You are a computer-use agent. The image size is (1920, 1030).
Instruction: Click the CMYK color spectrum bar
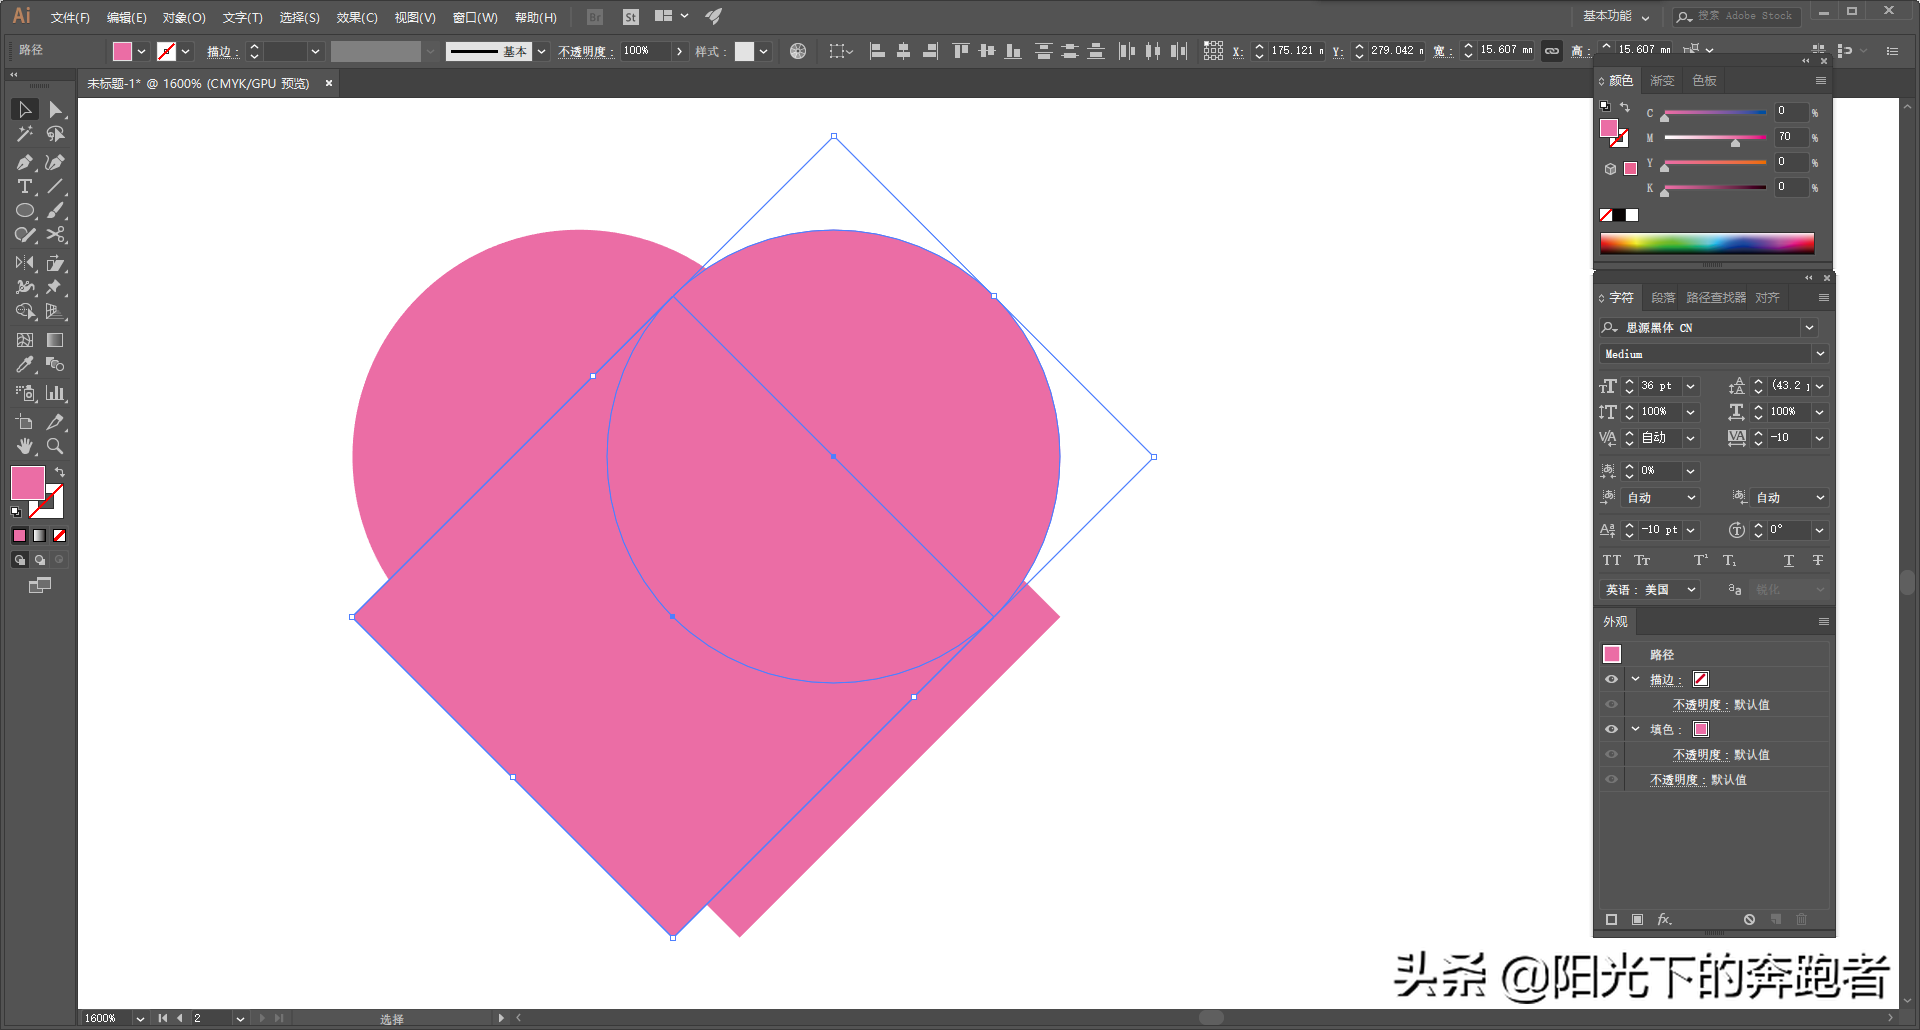click(1706, 243)
